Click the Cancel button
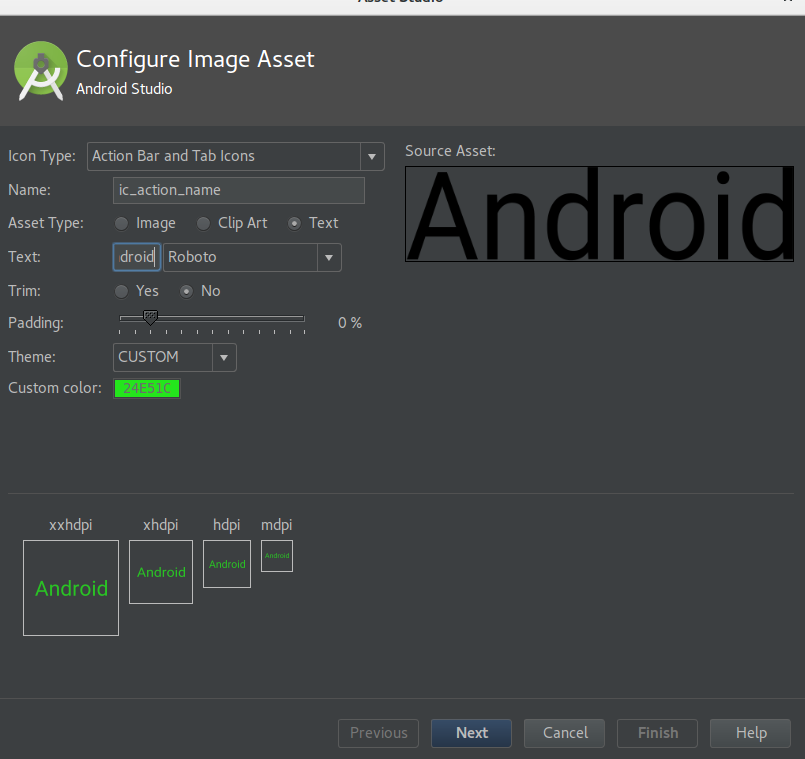Screen dimensions: 805x759 point(564,733)
